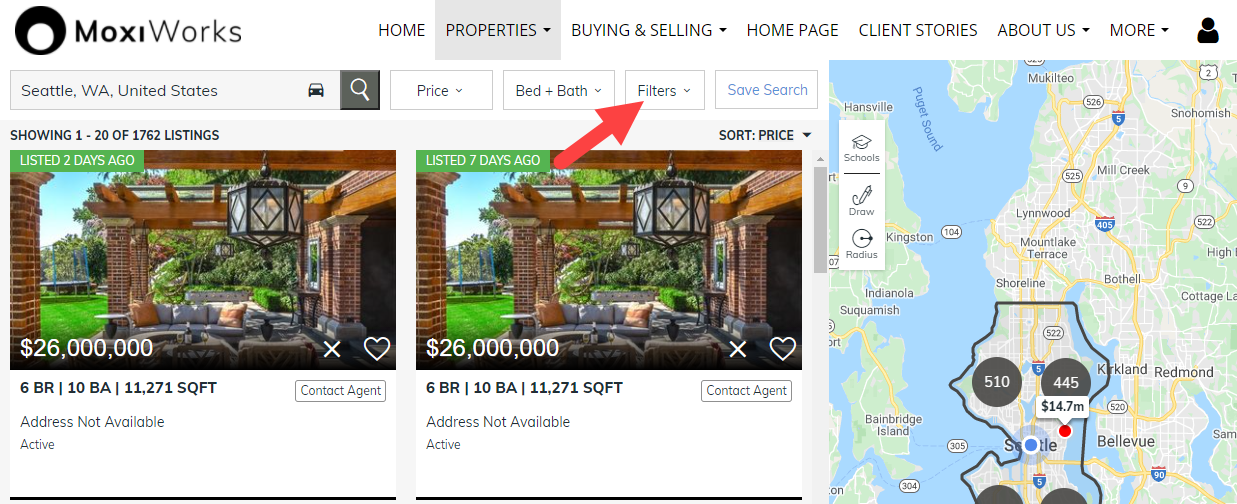Open the Bed + Bath dropdown
This screenshot has height=504, width=1237.
[558, 90]
